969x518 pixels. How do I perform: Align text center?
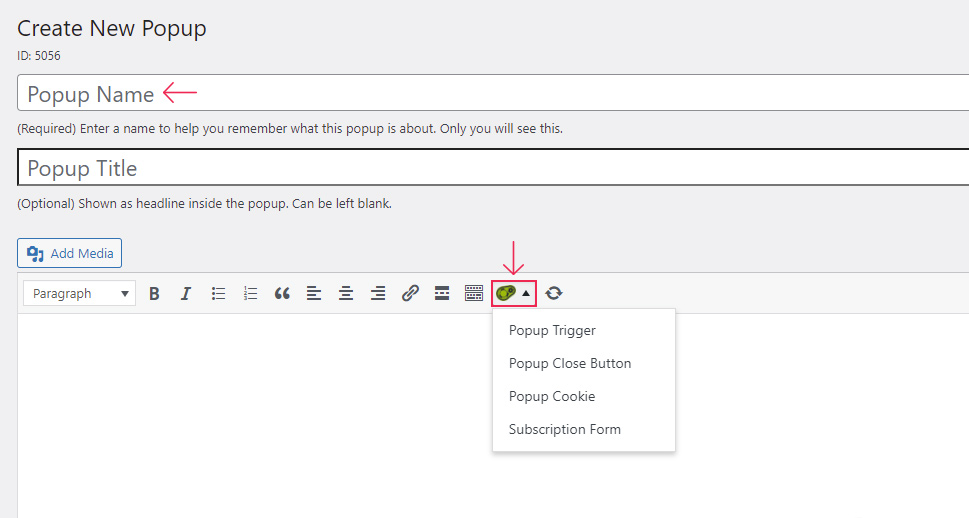click(x=346, y=294)
